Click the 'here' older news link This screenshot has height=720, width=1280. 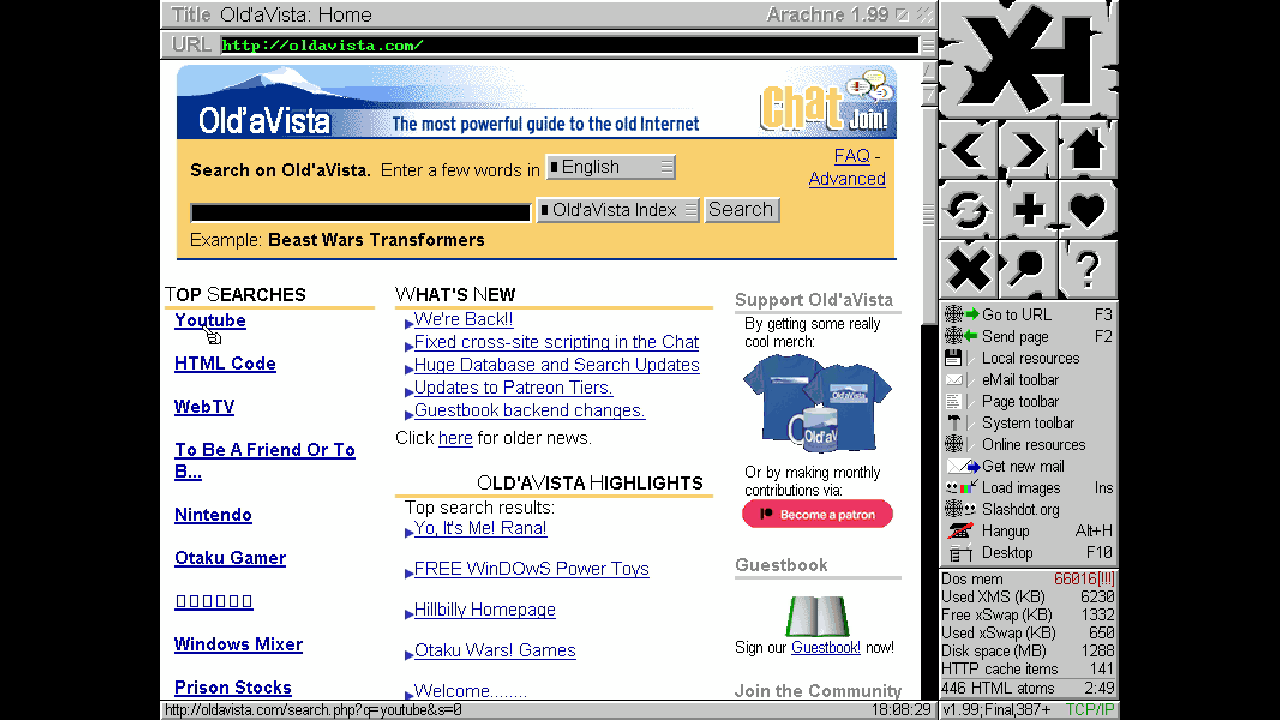click(x=455, y=438)
